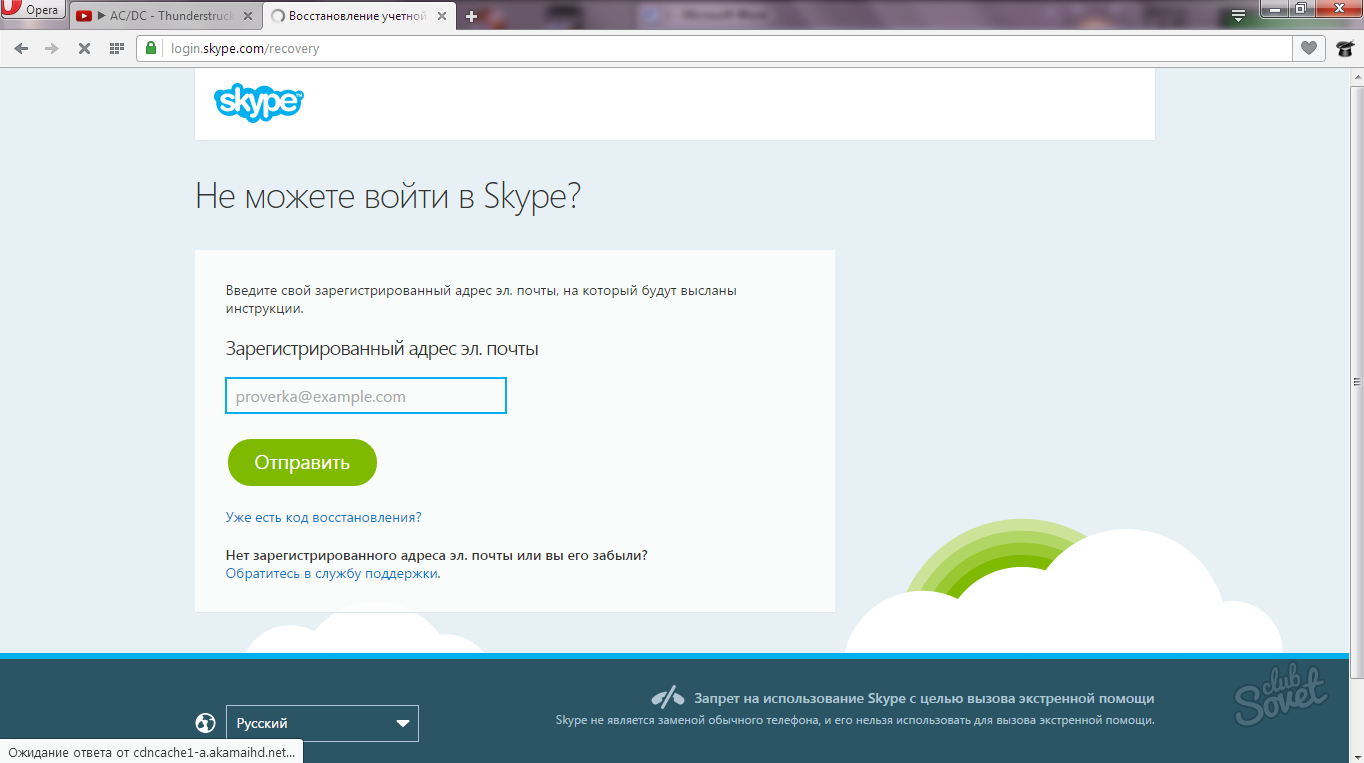Image resolution: width=1364 pixels, height=763 pixels.
Task: Click the scrollbar down arrow
Action: (x=1356, y=755)
